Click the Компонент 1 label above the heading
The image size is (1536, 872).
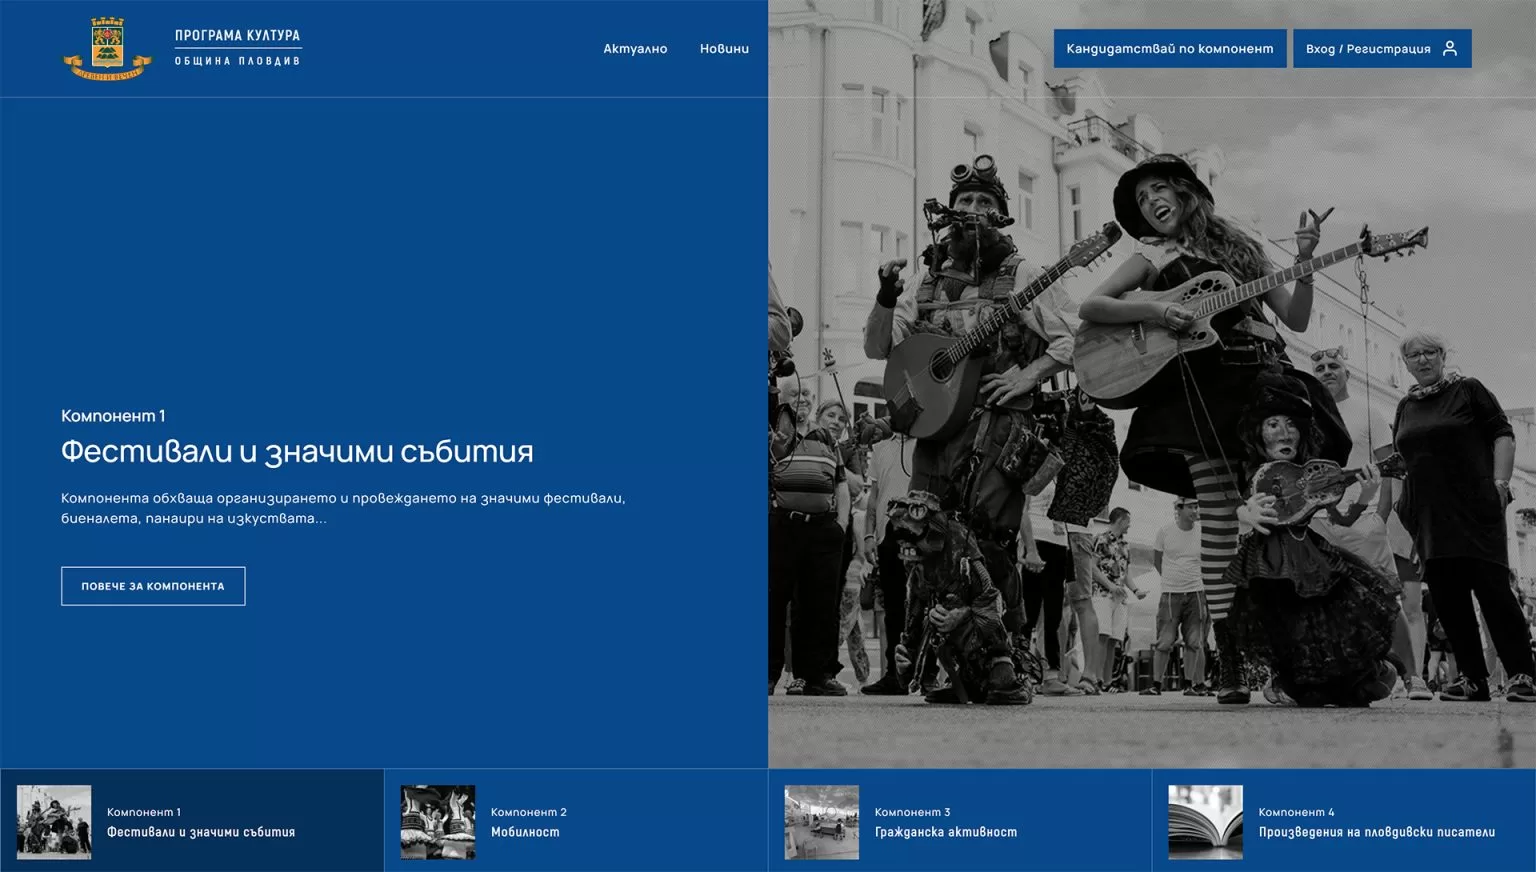pyautogui.click(x=113, y=415)
